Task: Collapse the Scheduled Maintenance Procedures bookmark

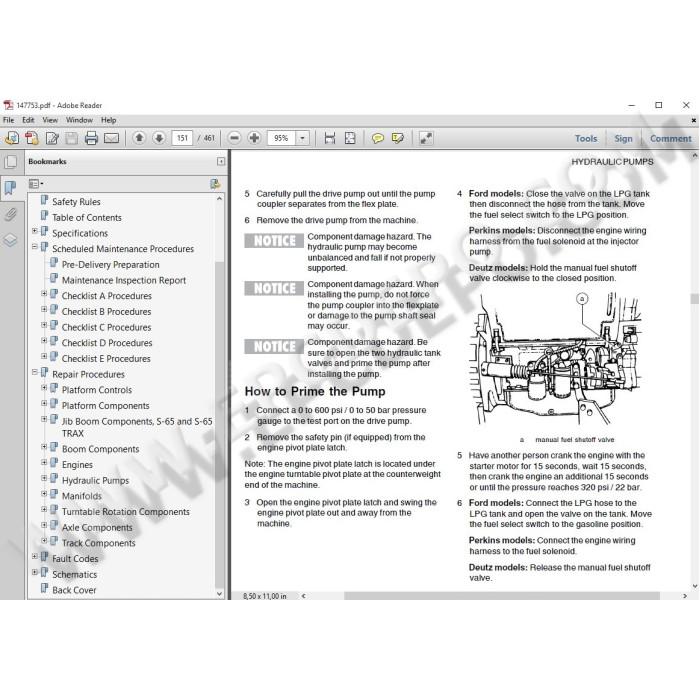Action: pyautogui.click(x=35, y=246)
